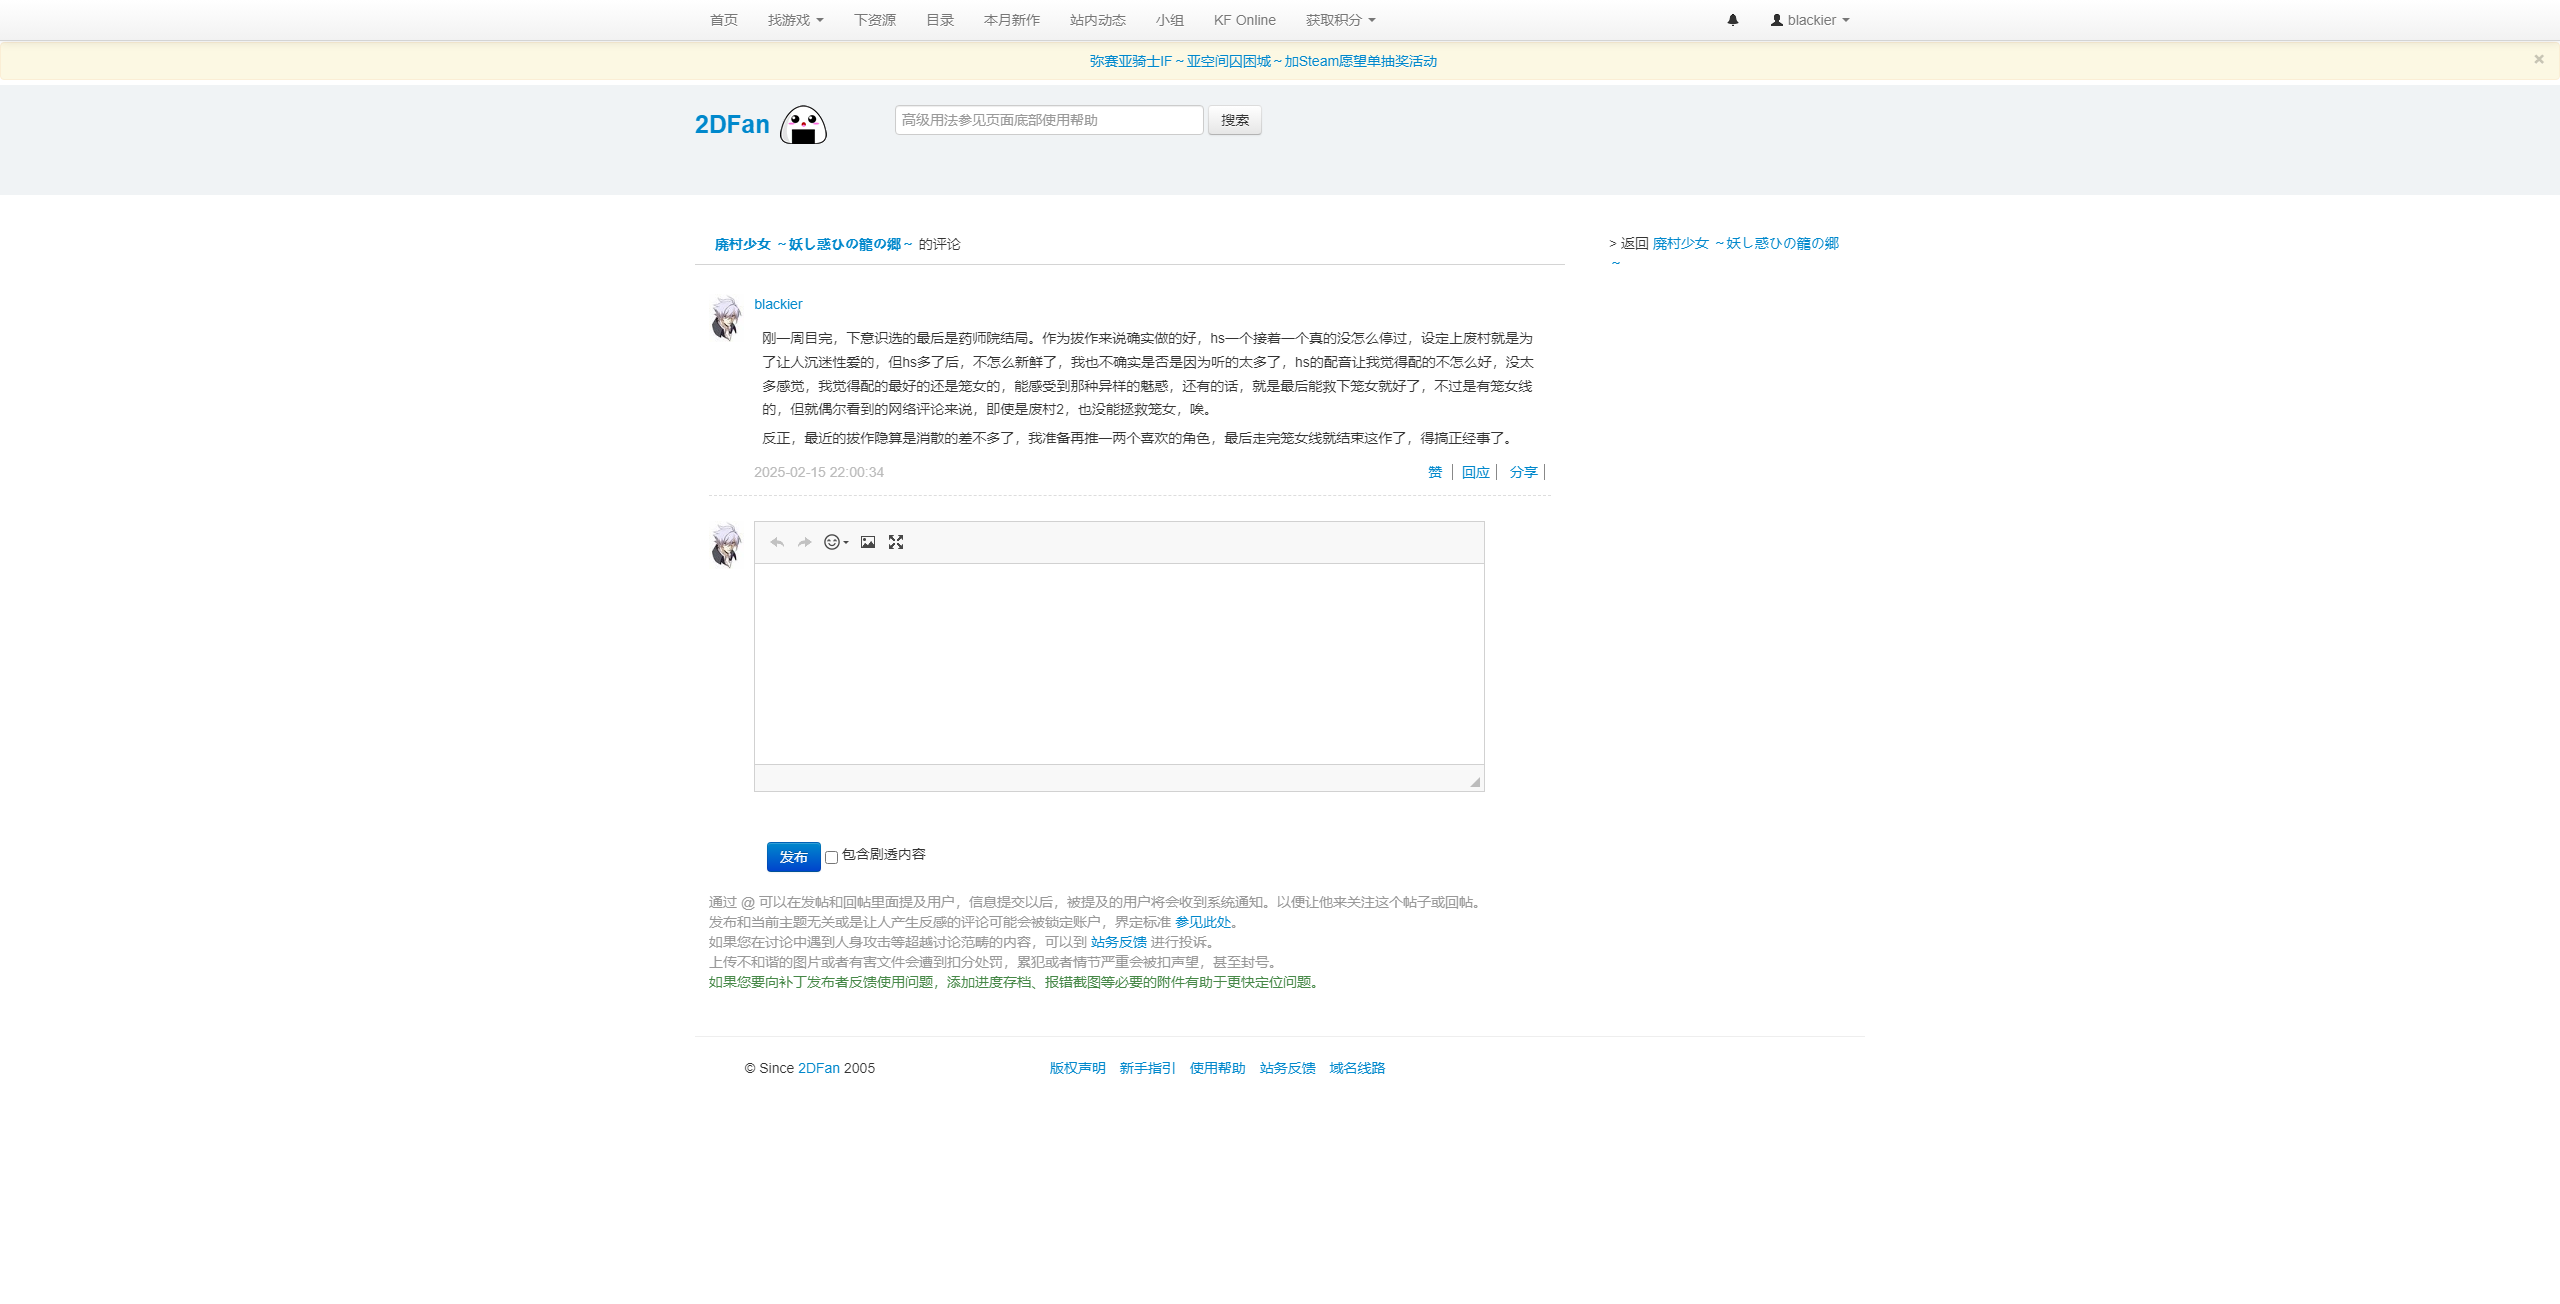Click the insert image icon
Screen dimensions: 2560x1304
point(868,542)
